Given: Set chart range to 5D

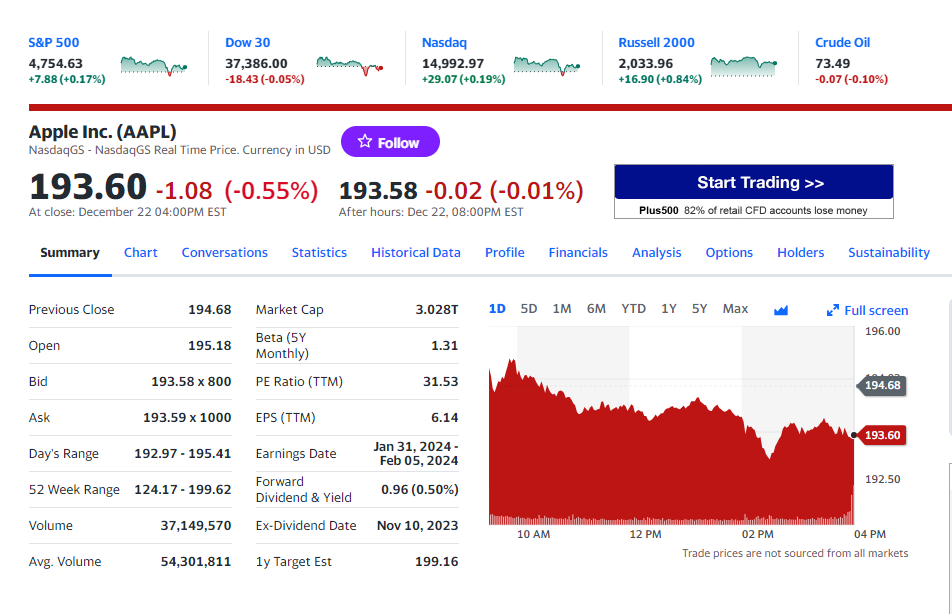Looking at the screenshot, I should pyautogui.click(x=529, y=309).
